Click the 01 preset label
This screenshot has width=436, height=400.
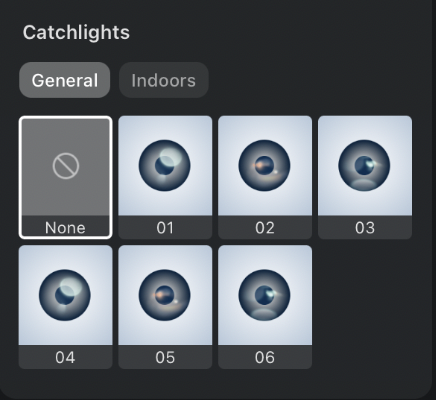pos(165,228)
